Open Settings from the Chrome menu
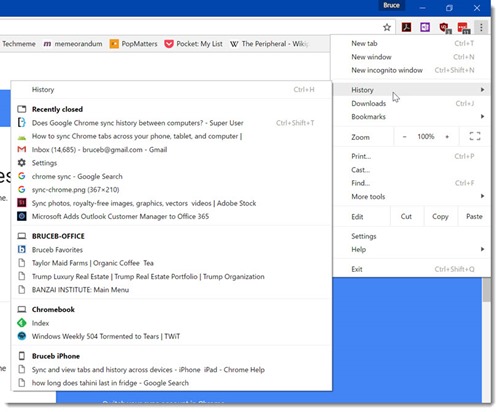This screenshot has height=412, width=500. 412,236
